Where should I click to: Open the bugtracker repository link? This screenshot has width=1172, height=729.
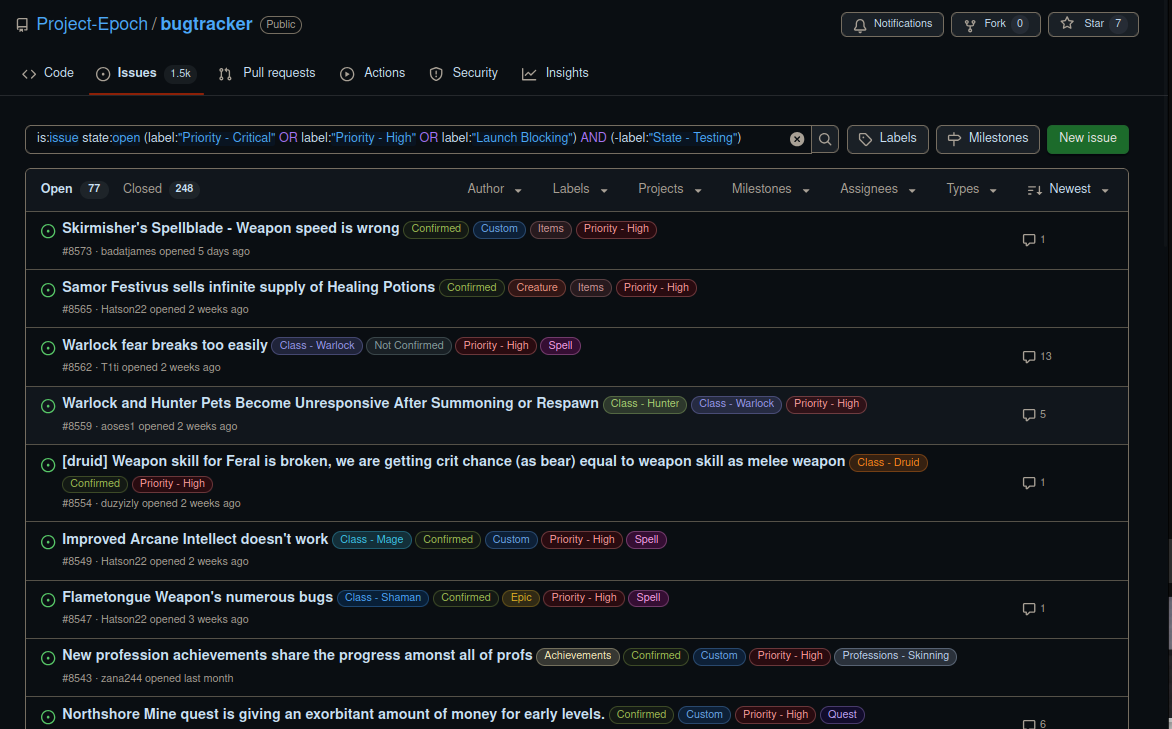pos(206,25)
